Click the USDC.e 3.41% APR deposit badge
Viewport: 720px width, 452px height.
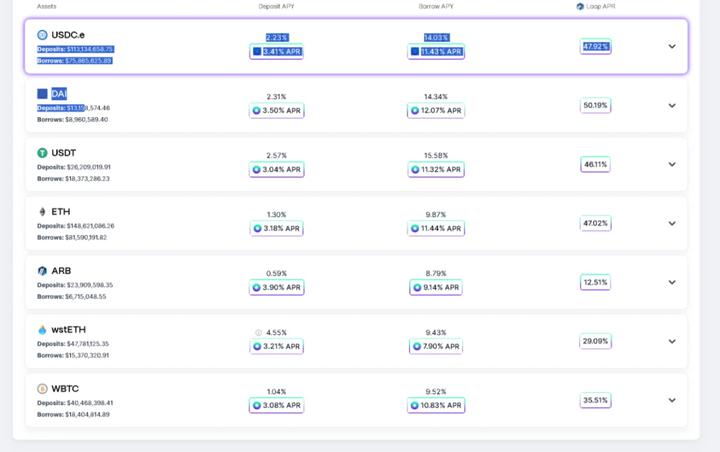[x=276, y=51]
